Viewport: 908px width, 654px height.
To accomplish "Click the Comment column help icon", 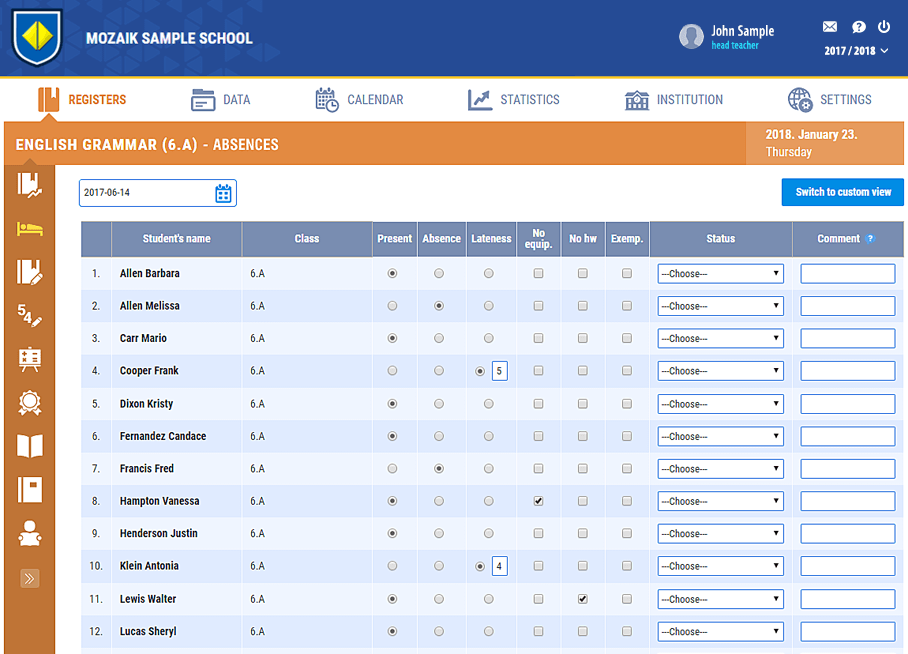I will click(870, 239).
